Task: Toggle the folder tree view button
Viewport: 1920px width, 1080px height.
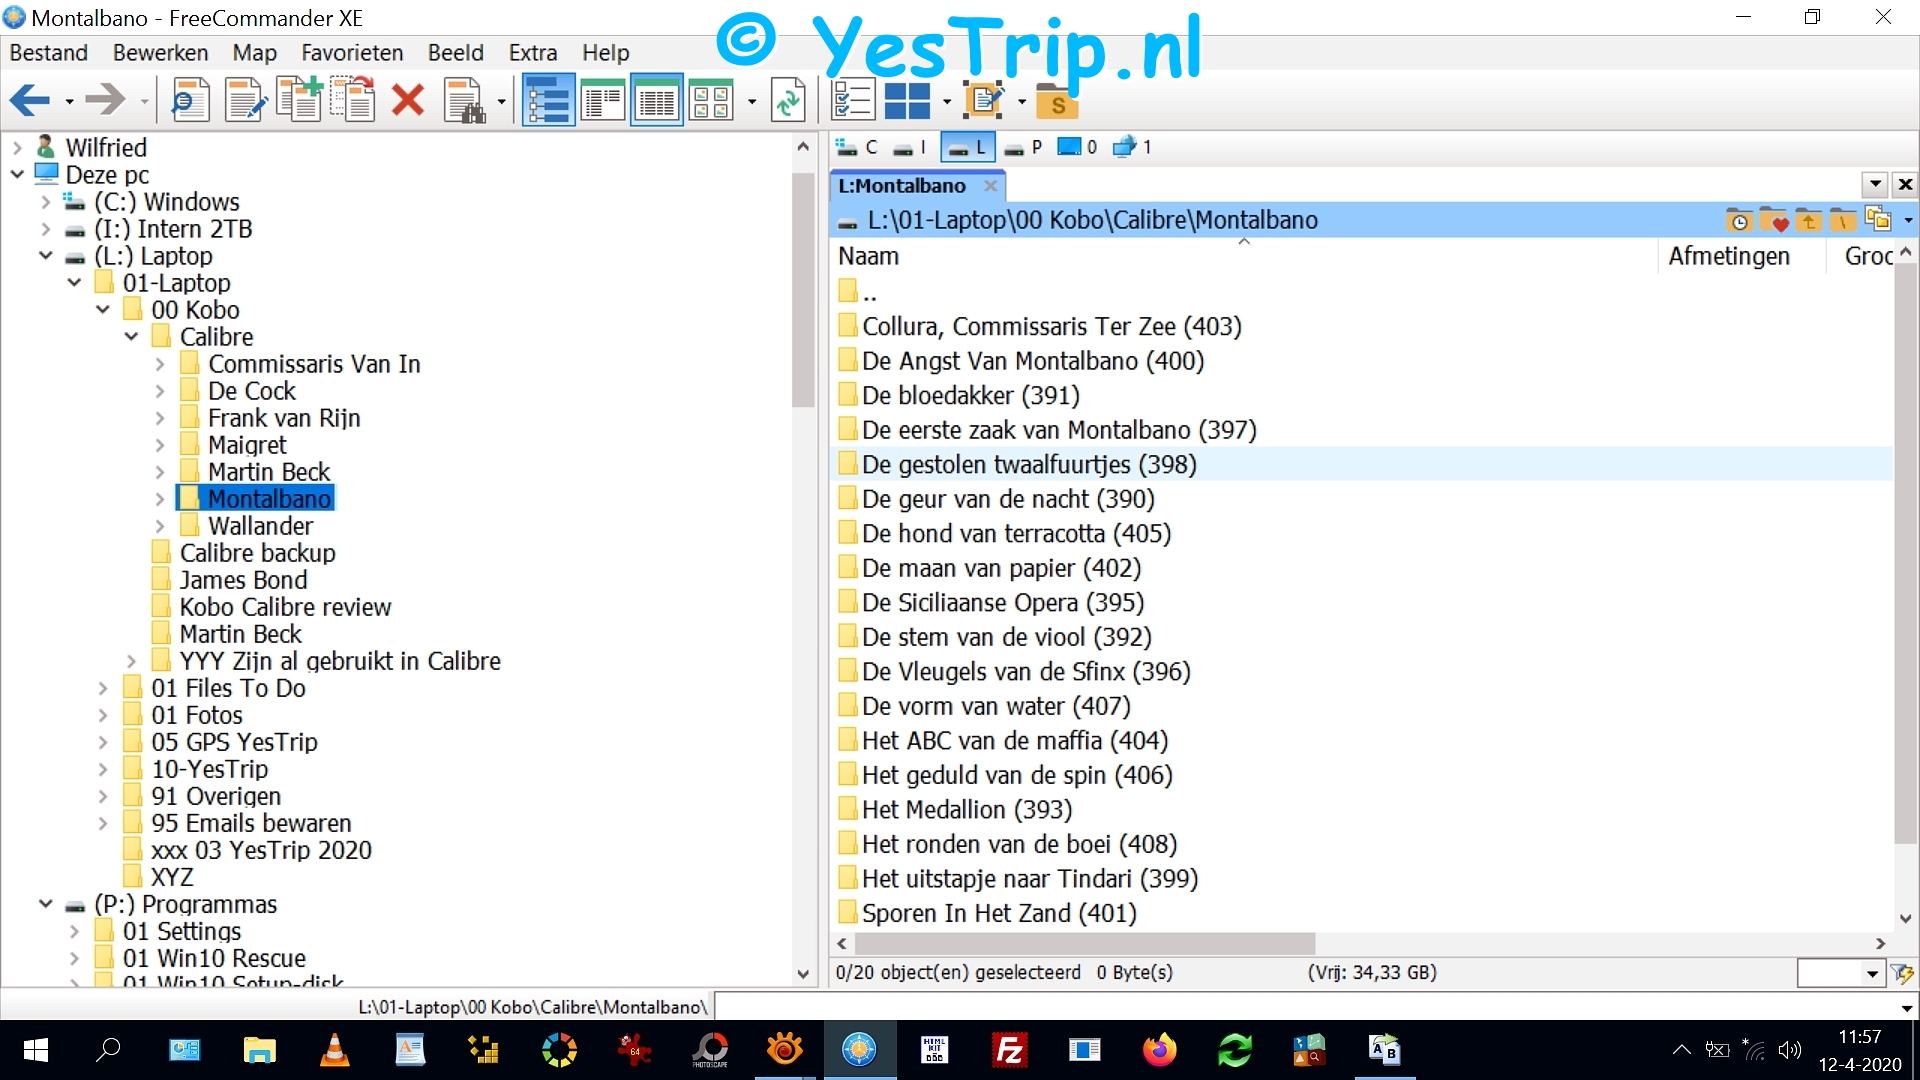Action: (x=548, y=100)
